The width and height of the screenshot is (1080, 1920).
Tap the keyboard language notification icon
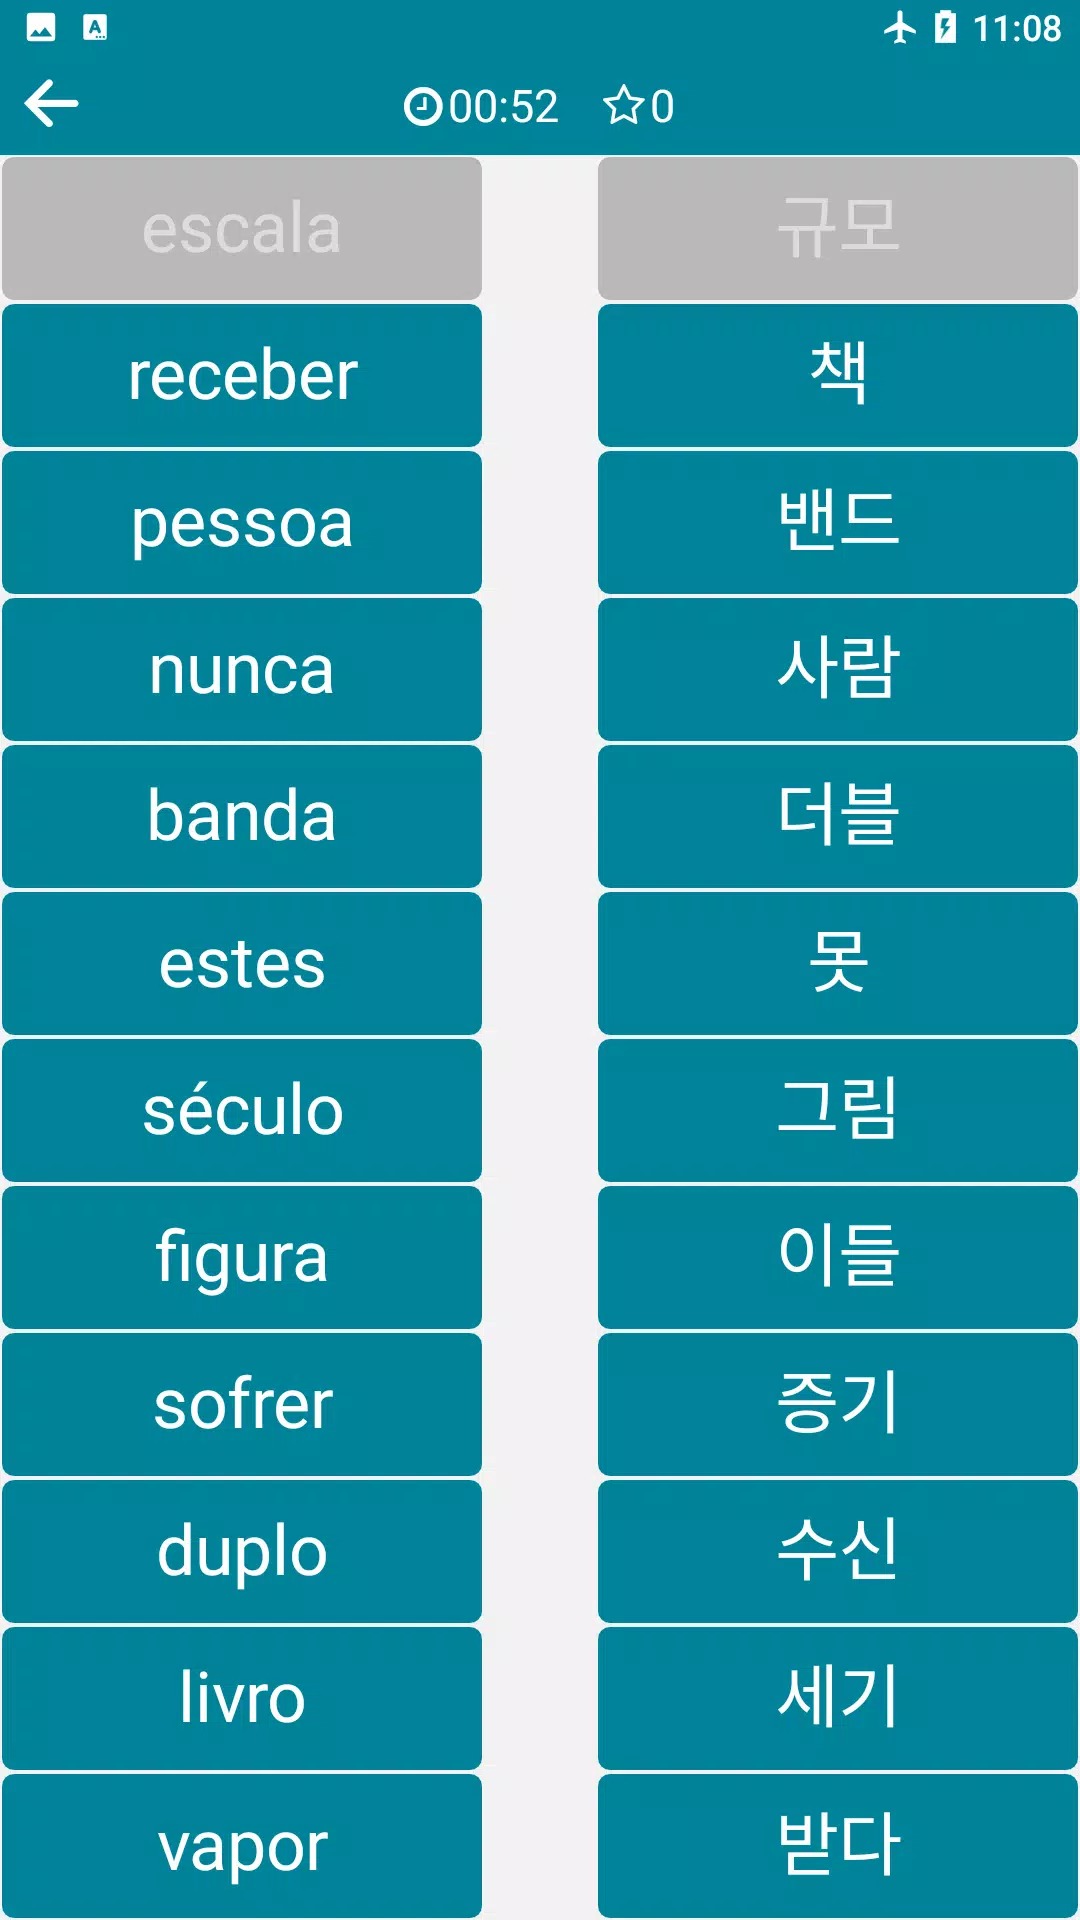pyautogui.click(x=95, y=28)
